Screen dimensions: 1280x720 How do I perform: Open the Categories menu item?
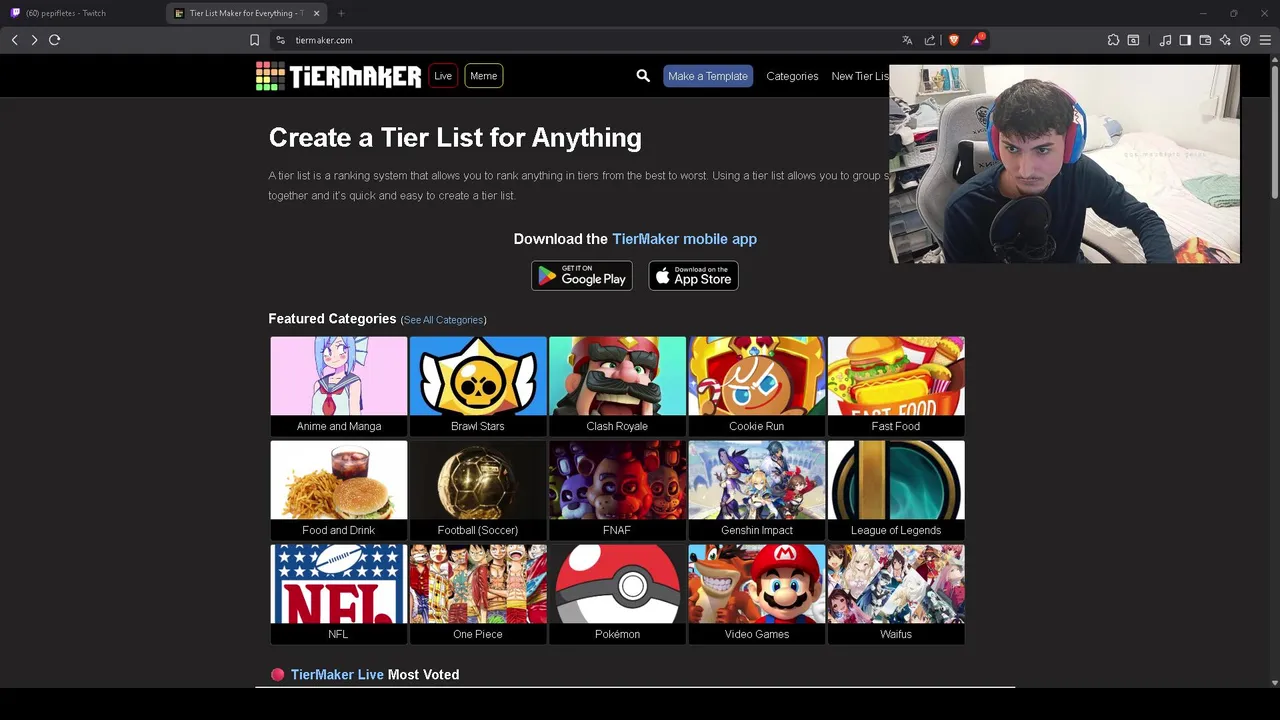click(792, 76)
